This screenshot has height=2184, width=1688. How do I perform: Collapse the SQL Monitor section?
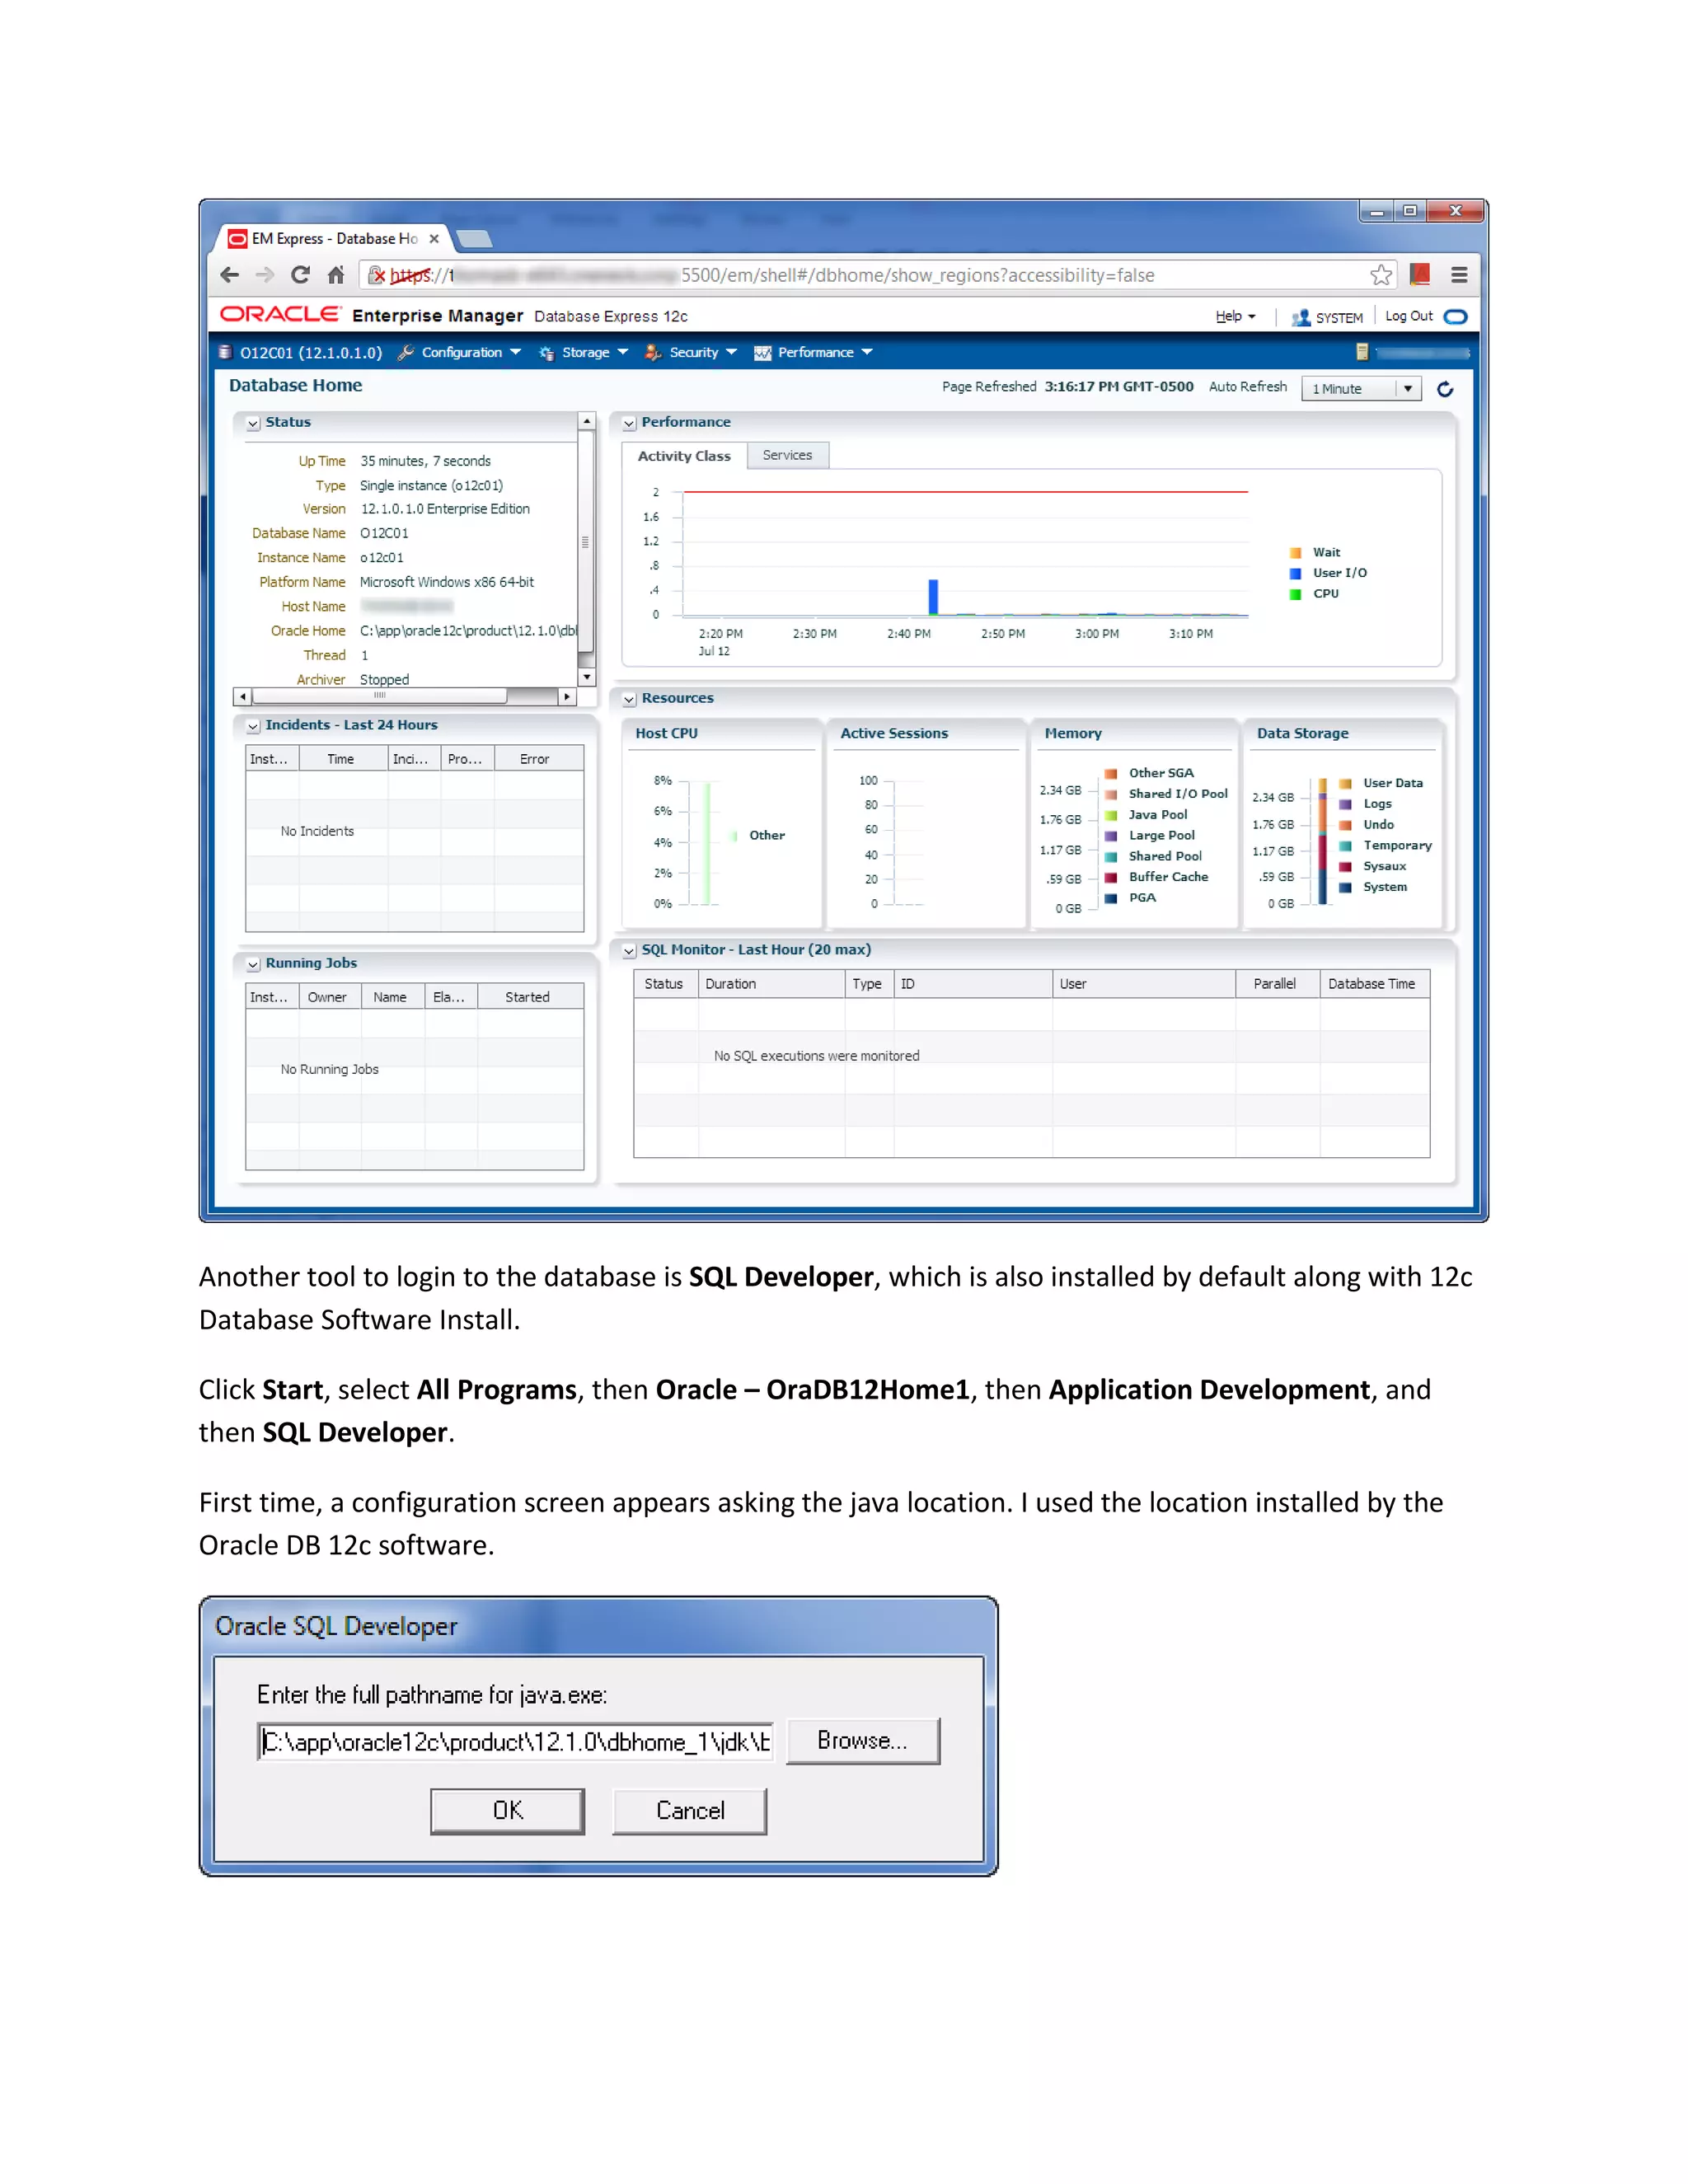[x=630, y=951]
